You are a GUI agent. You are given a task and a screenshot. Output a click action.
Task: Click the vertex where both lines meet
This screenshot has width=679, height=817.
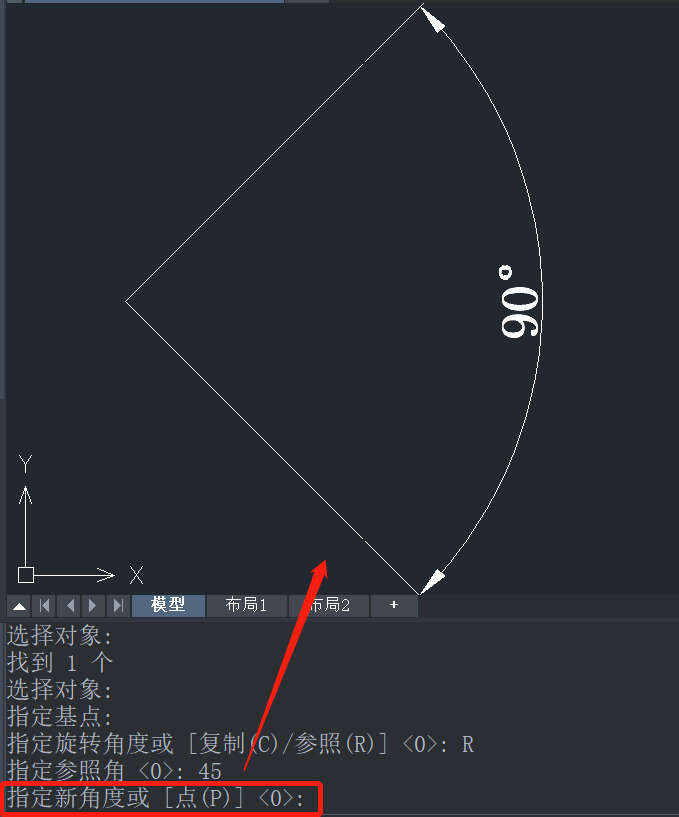[x=126, y=301]
